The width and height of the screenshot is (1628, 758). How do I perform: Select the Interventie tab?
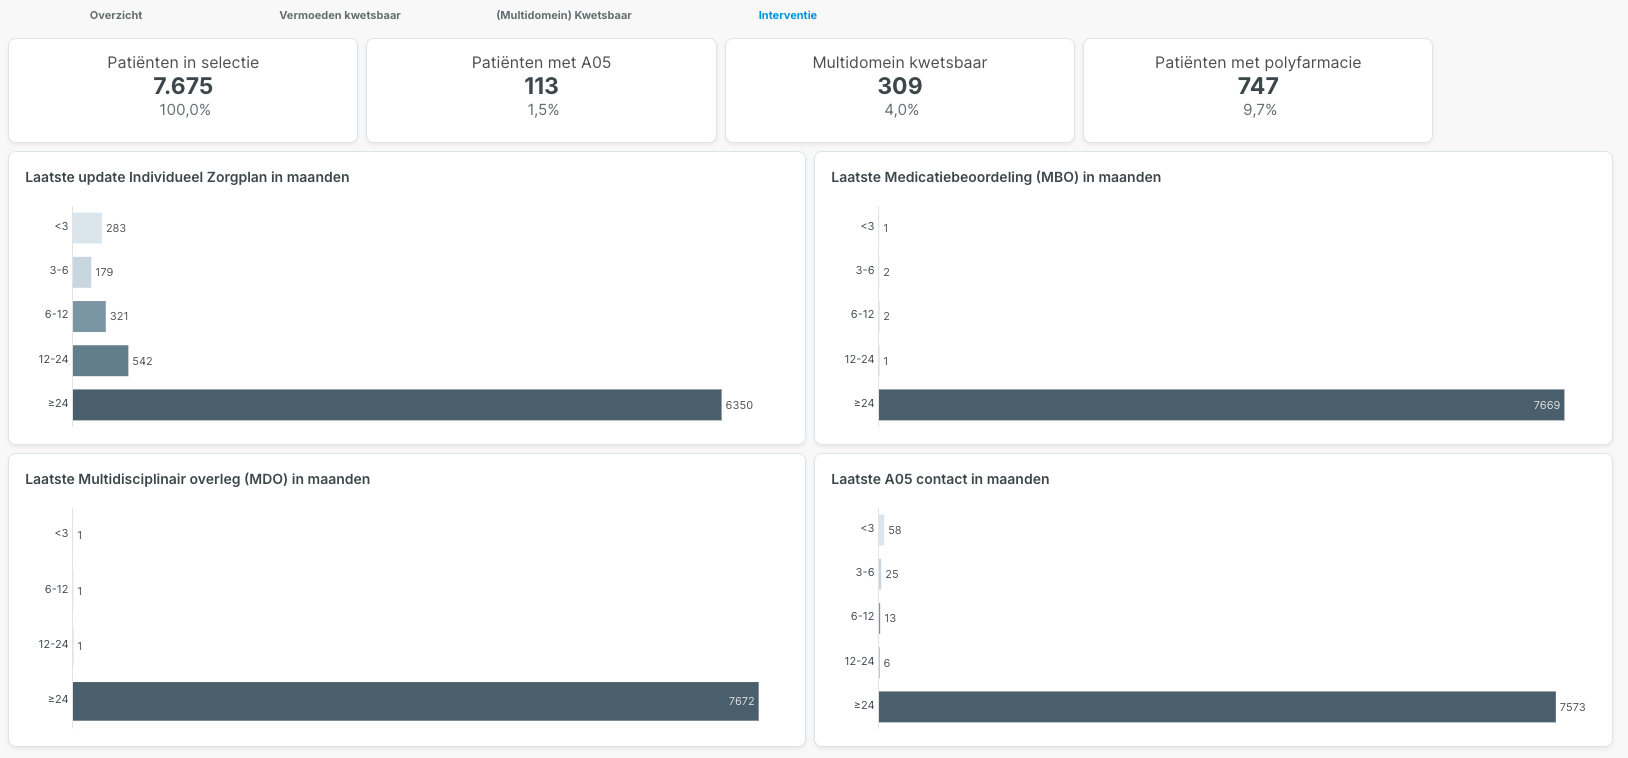coord(787,15)
